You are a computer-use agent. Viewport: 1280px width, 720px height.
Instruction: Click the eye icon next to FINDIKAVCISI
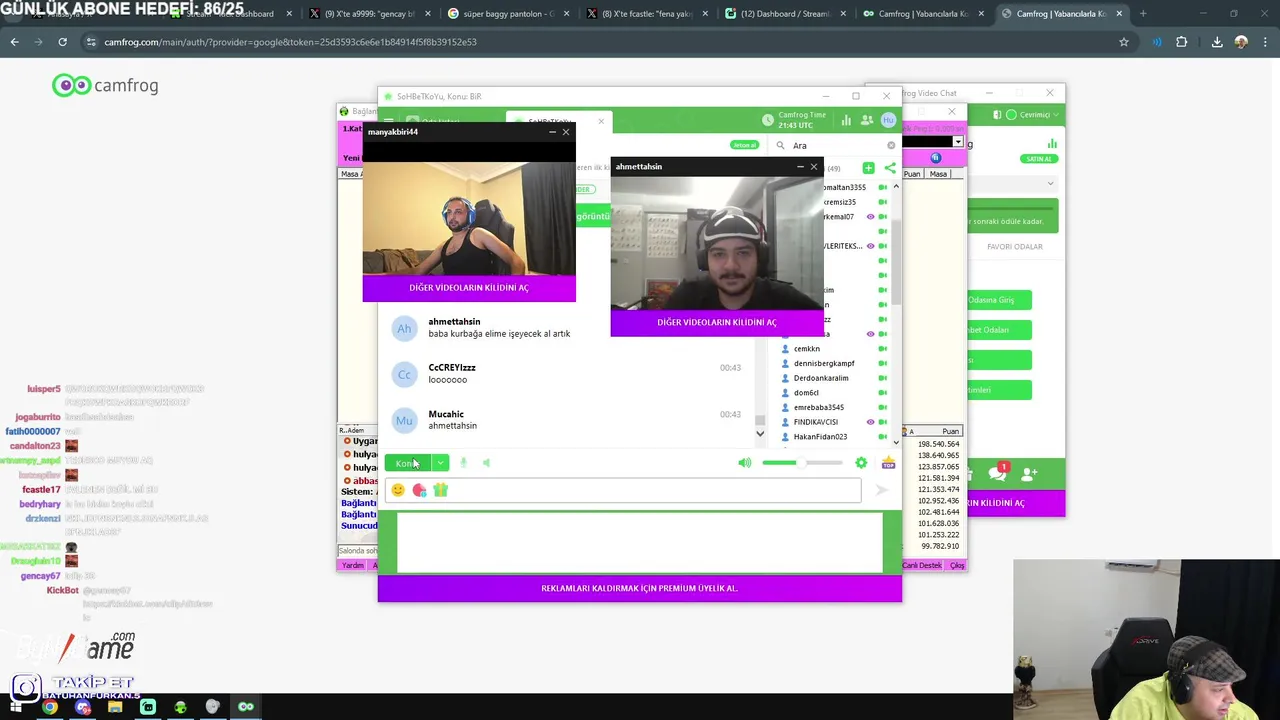[870, 422]
